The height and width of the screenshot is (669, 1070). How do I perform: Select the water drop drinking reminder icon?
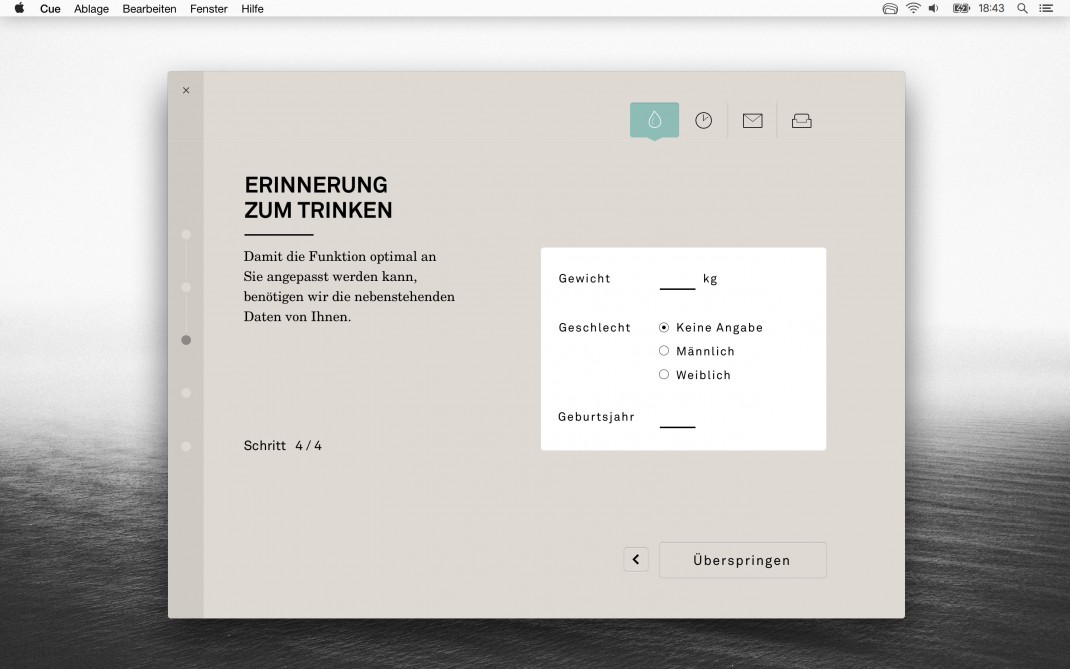tap(654, 120)
